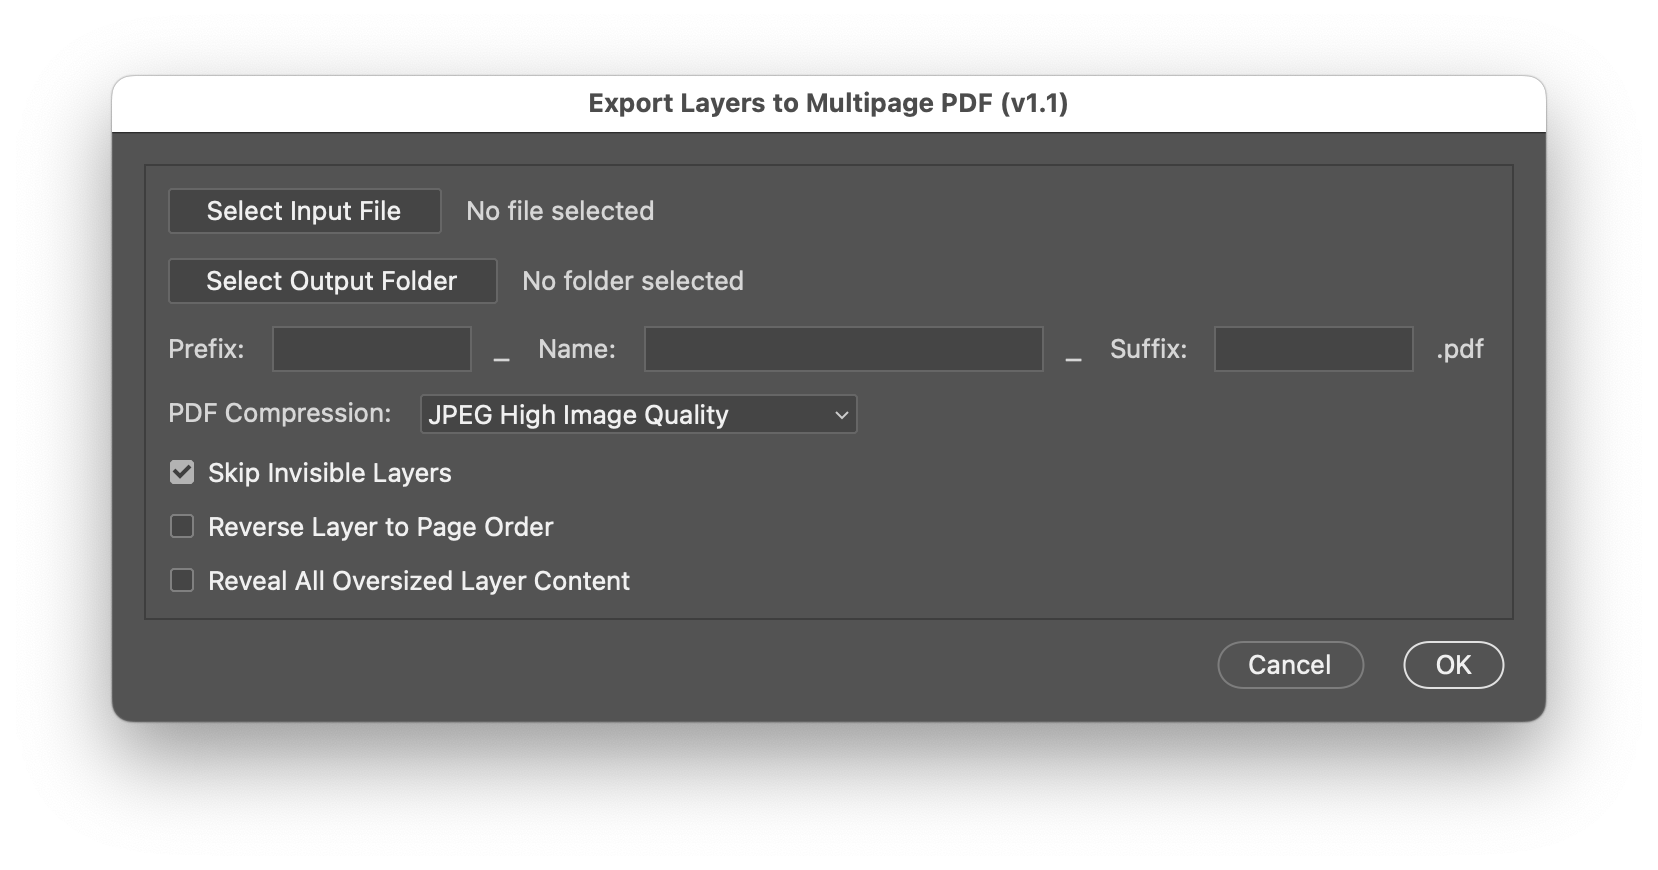
Task: Click the No folder selected label
Action: click(633, 281)
